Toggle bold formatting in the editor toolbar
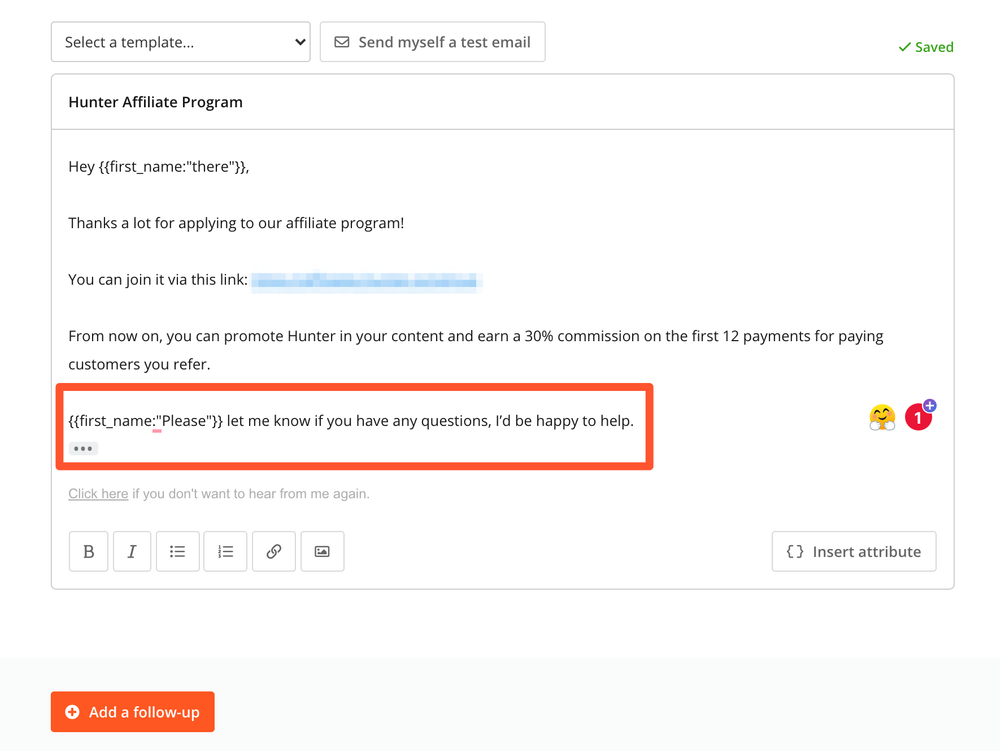 88,551
